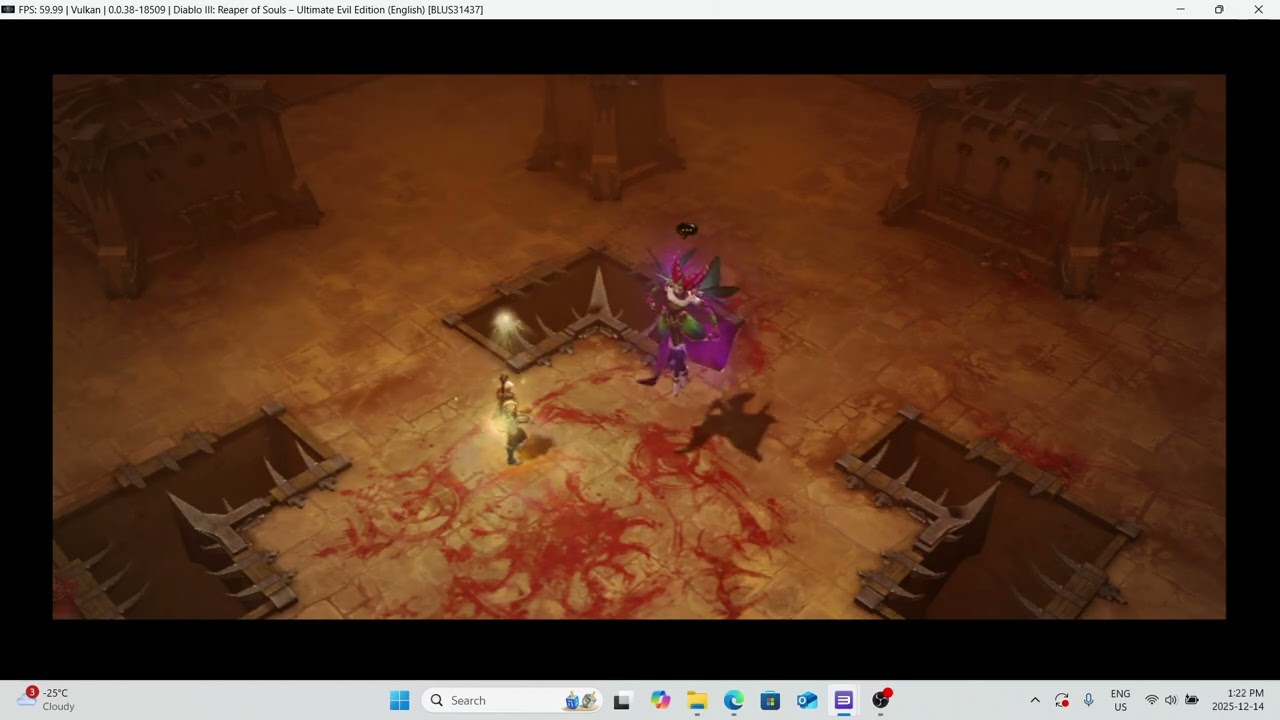Open the Windows Start menu
The image size is (1280, 720).
399,700
